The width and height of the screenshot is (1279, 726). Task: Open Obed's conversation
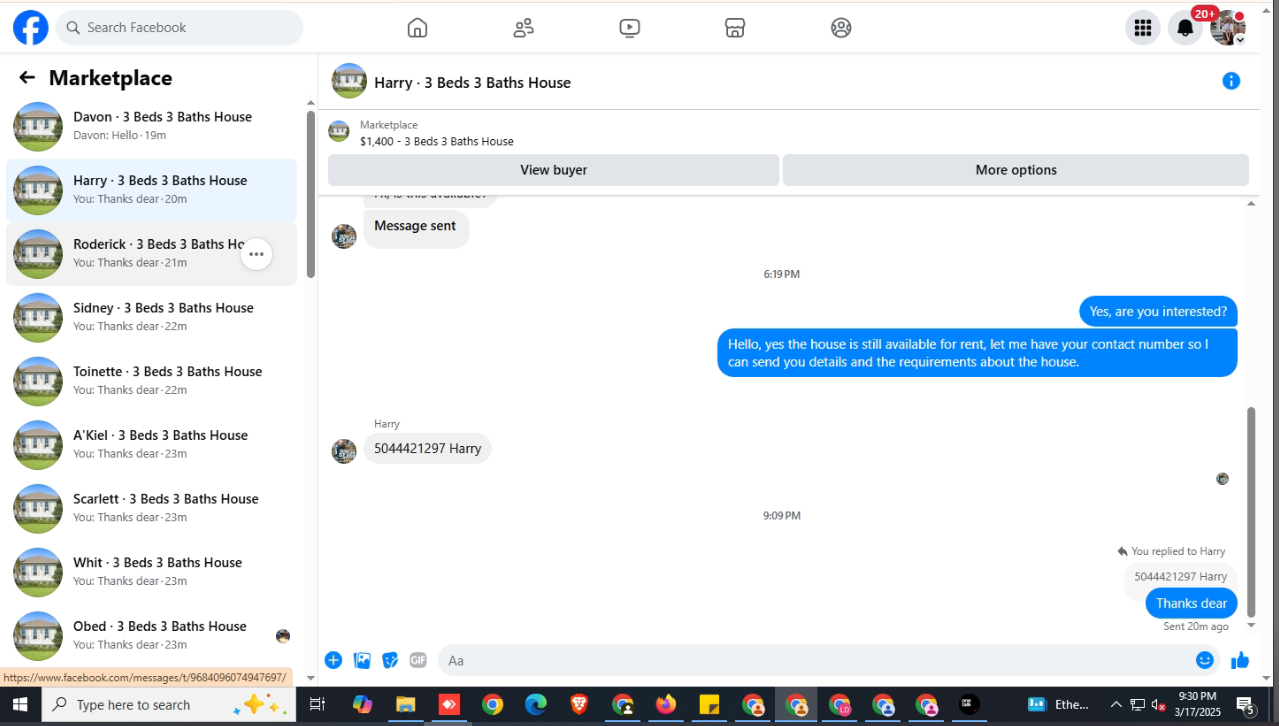point(152,636)
